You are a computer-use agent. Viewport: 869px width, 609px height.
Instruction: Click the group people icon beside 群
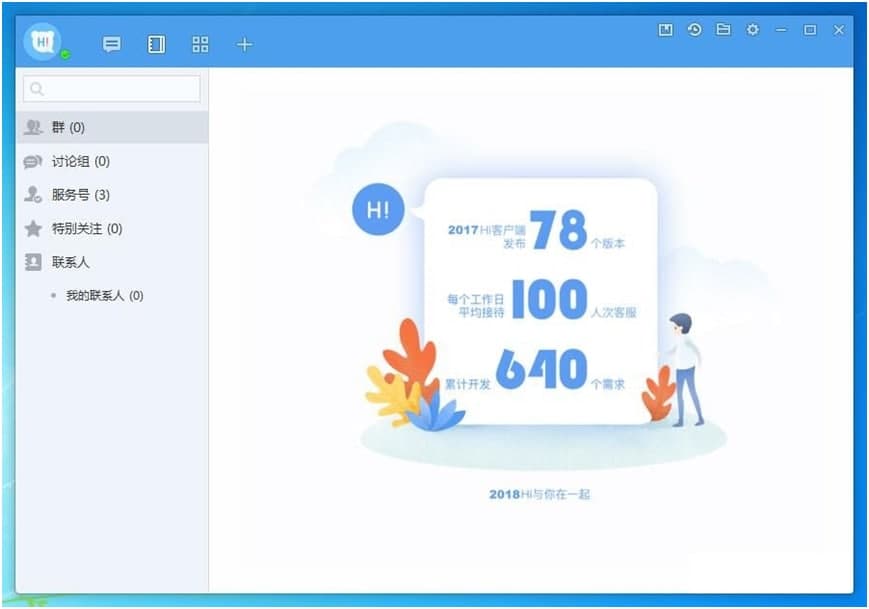[33, 127]
